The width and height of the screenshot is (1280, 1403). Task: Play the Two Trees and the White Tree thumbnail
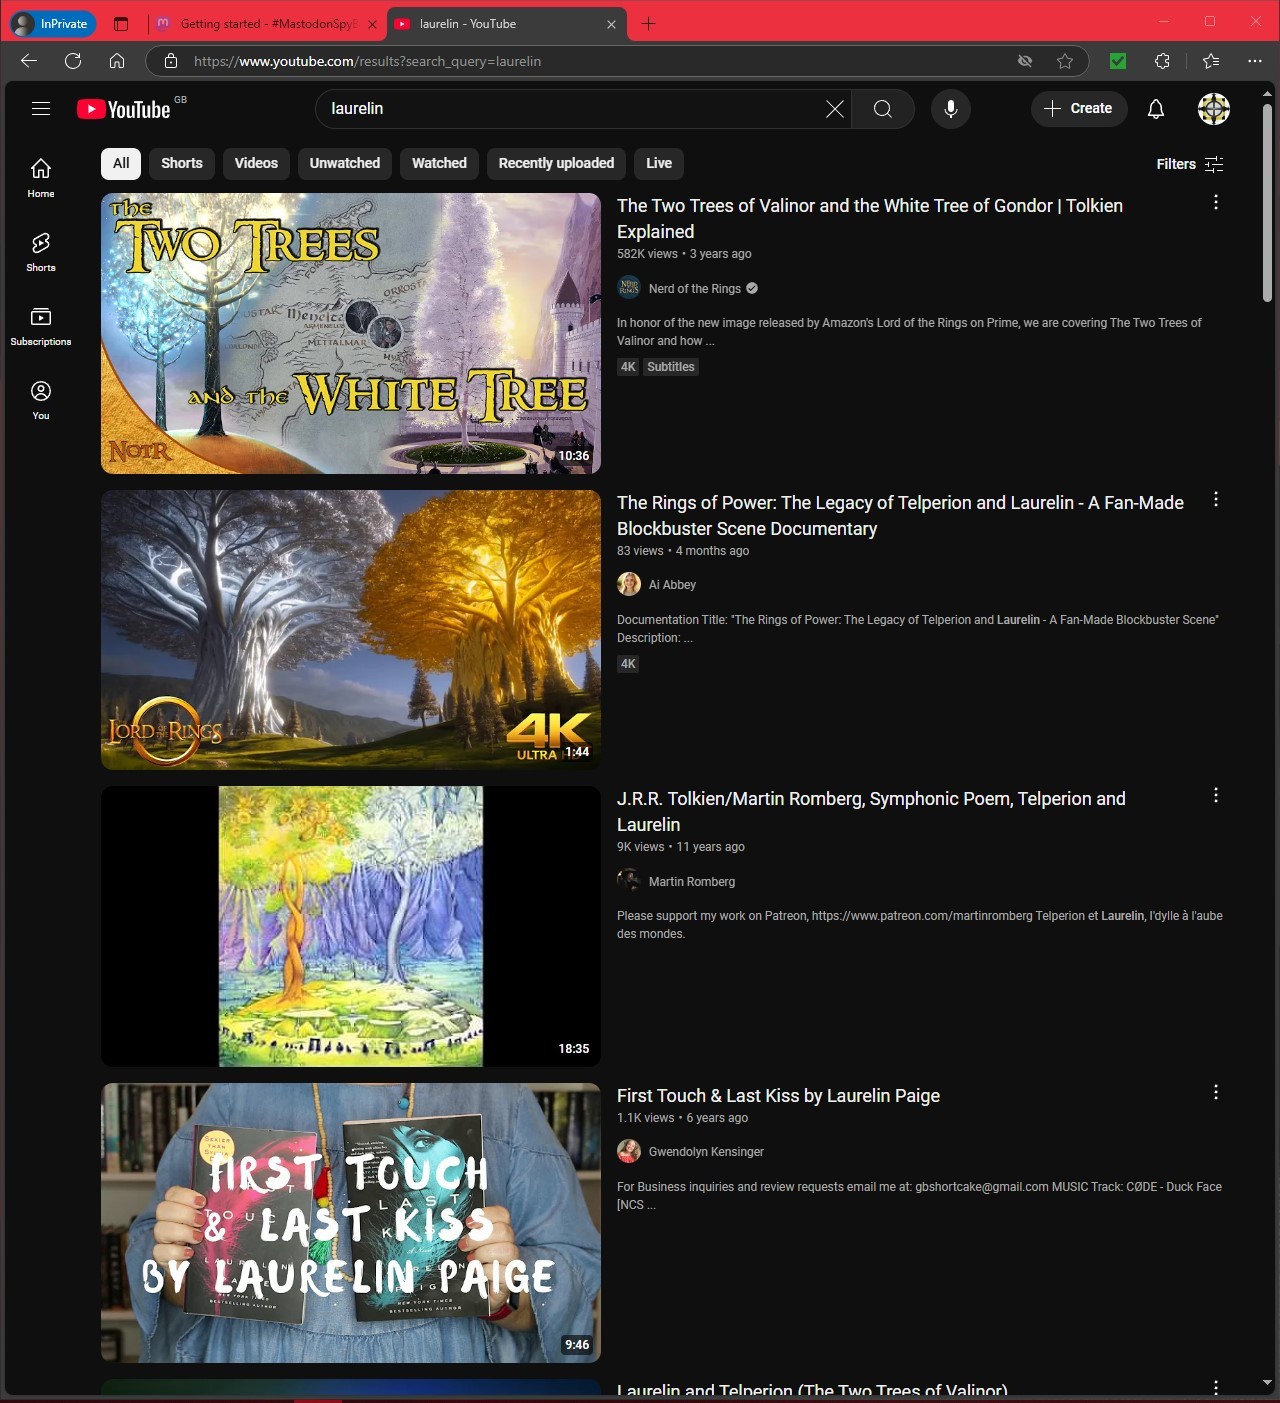coord(351,333)
